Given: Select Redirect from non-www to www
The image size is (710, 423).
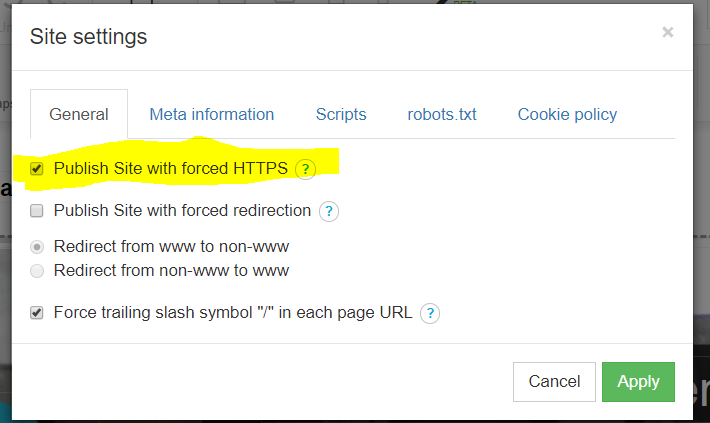Looking at the screenshot, I should click(x=37, y=271).
